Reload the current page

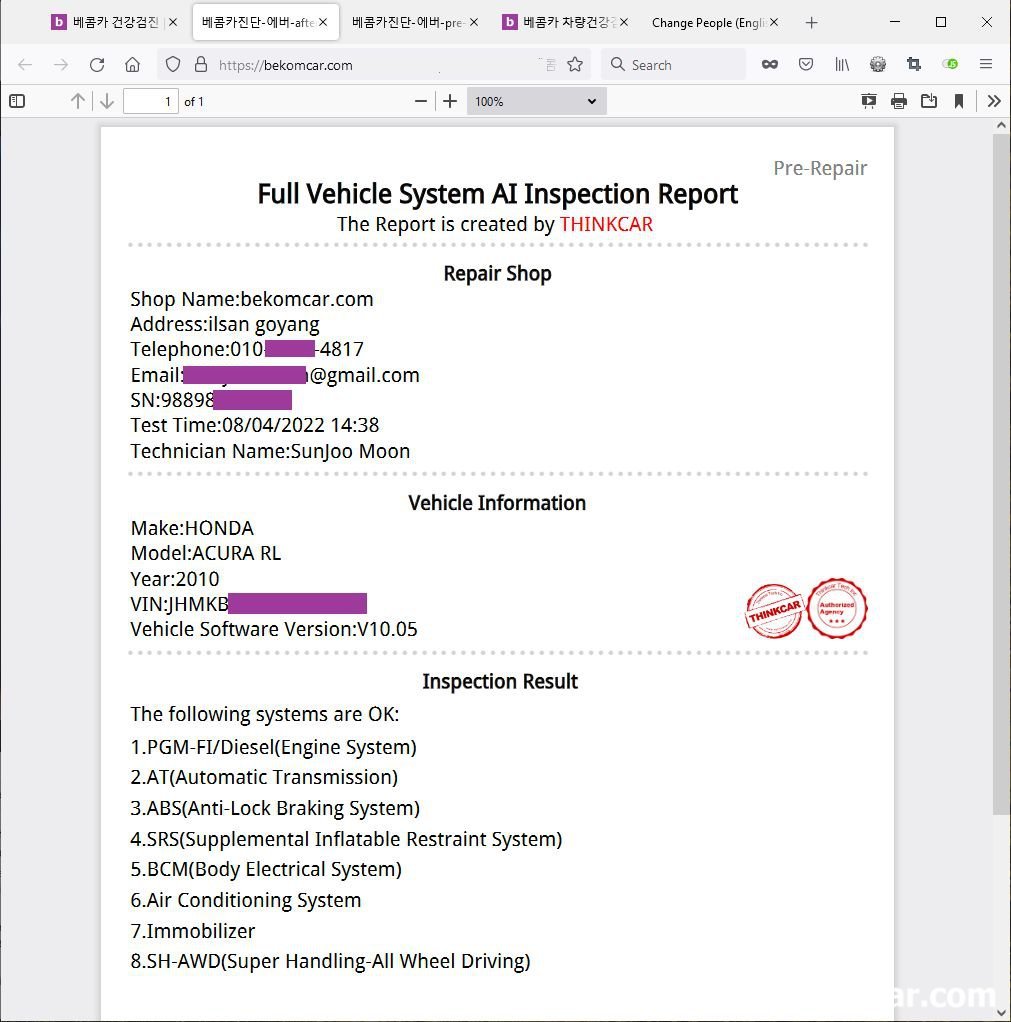coord(97,65)
